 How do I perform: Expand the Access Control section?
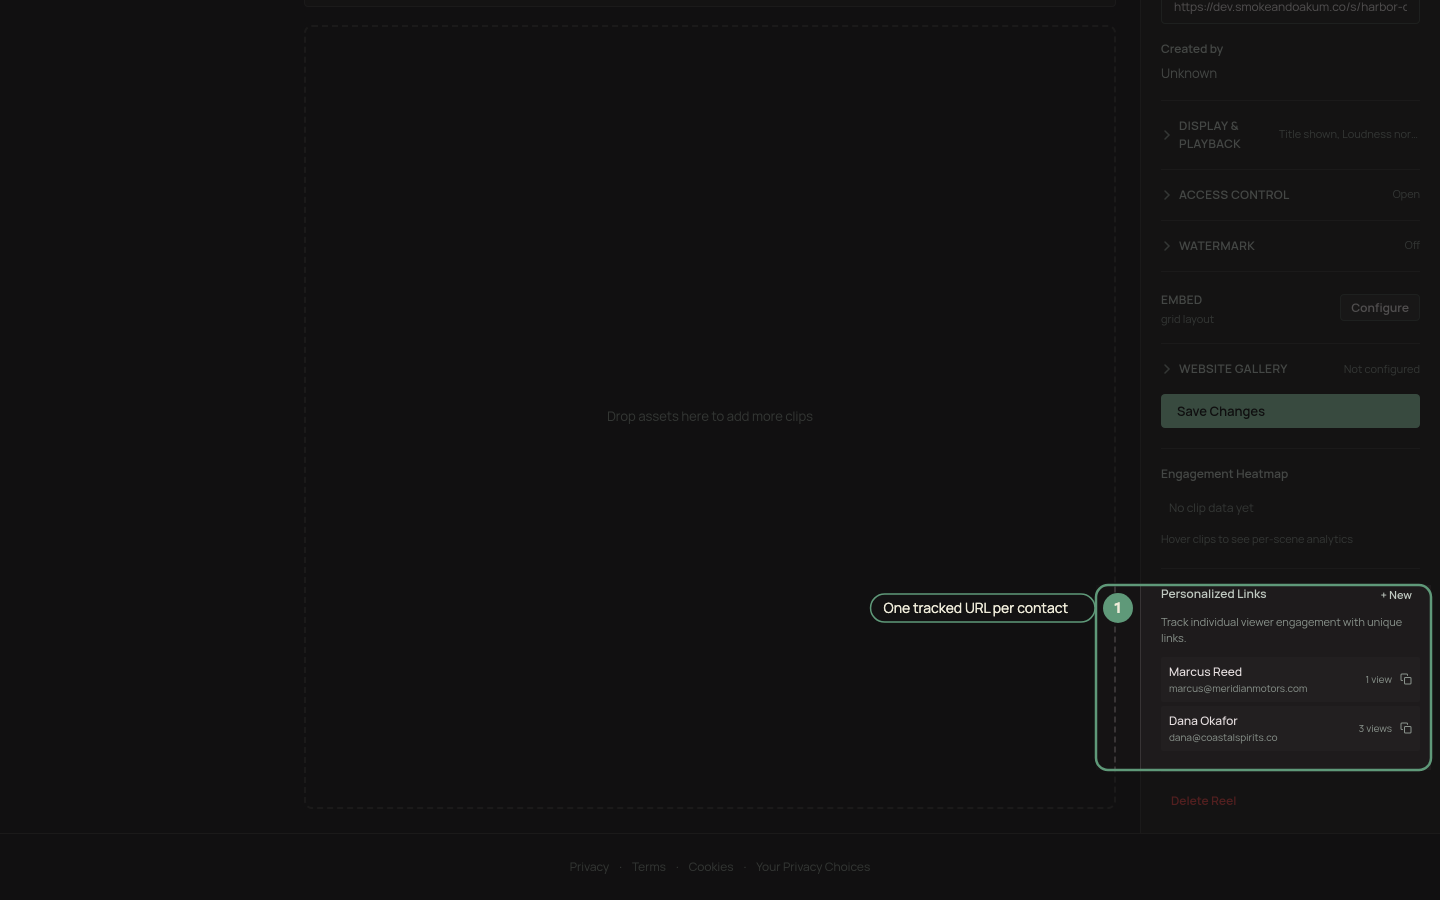coord(1290,195)
